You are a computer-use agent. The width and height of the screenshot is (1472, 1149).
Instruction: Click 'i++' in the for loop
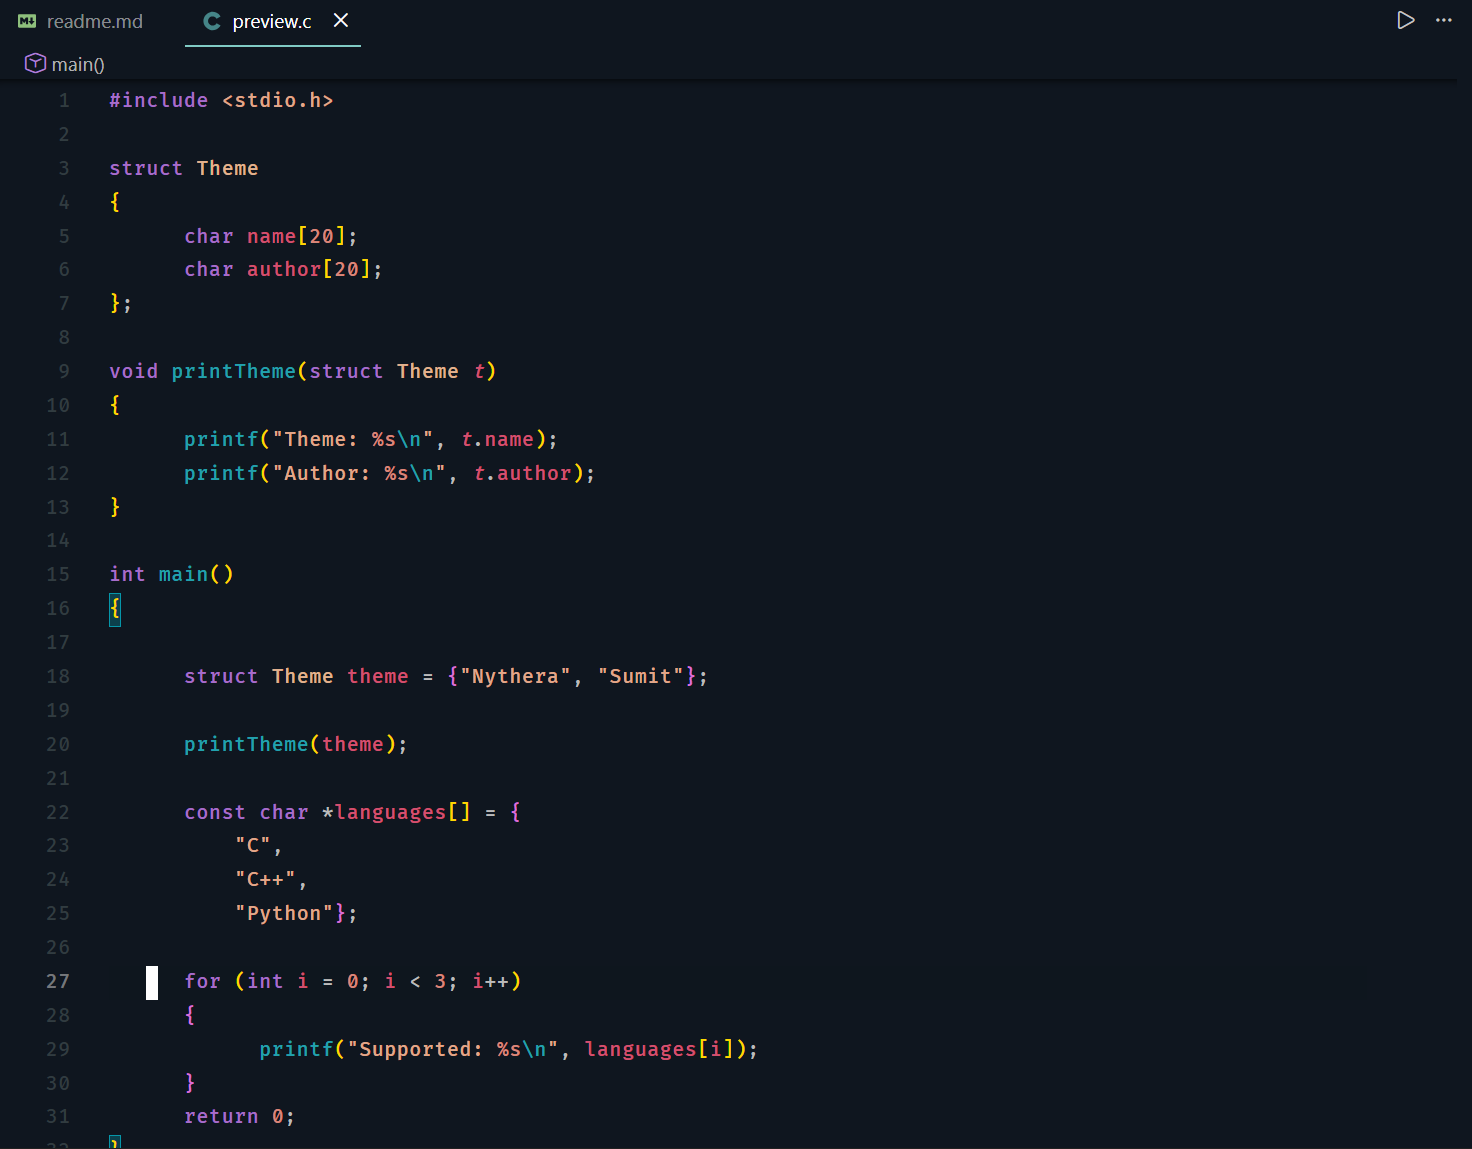491,981
